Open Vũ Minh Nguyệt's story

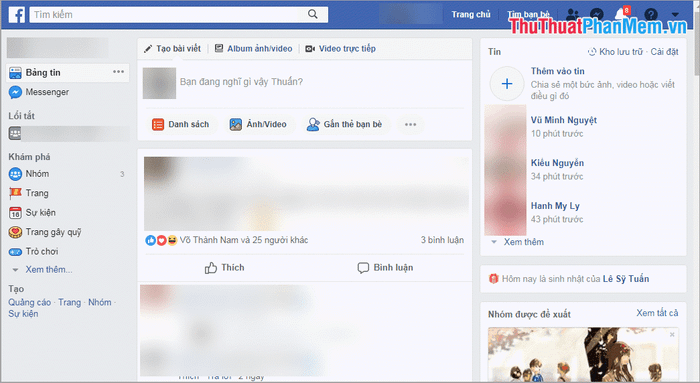[x=563, y=120]
